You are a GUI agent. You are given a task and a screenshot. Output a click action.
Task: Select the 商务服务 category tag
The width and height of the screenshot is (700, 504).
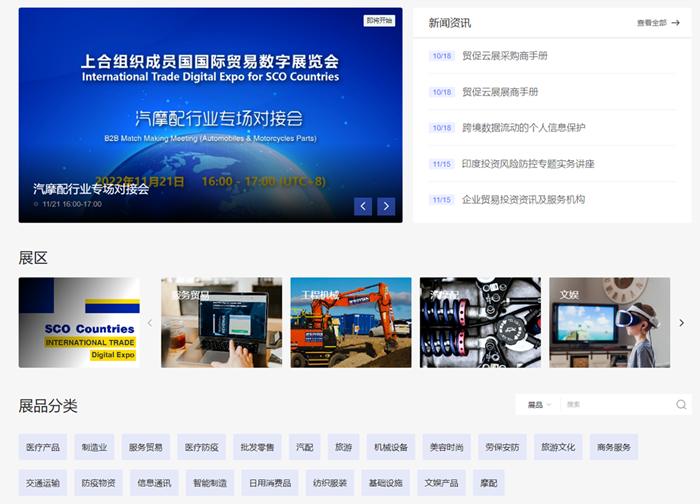(614, 447)
